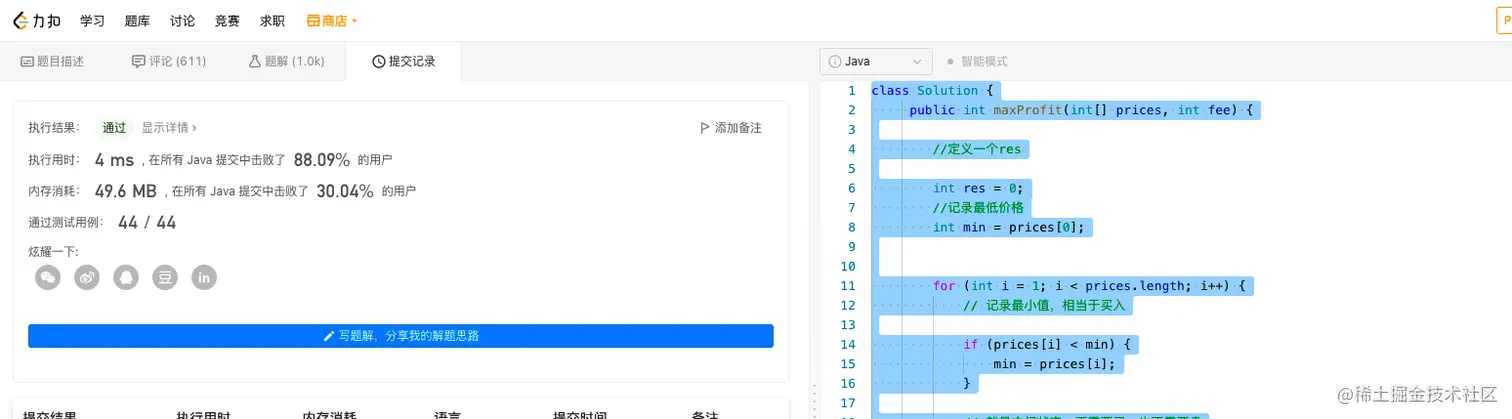The height and width of the screenshot is (419, 1512).
Task: Click the 题目描述 tab icon
Action: (27, 61)
